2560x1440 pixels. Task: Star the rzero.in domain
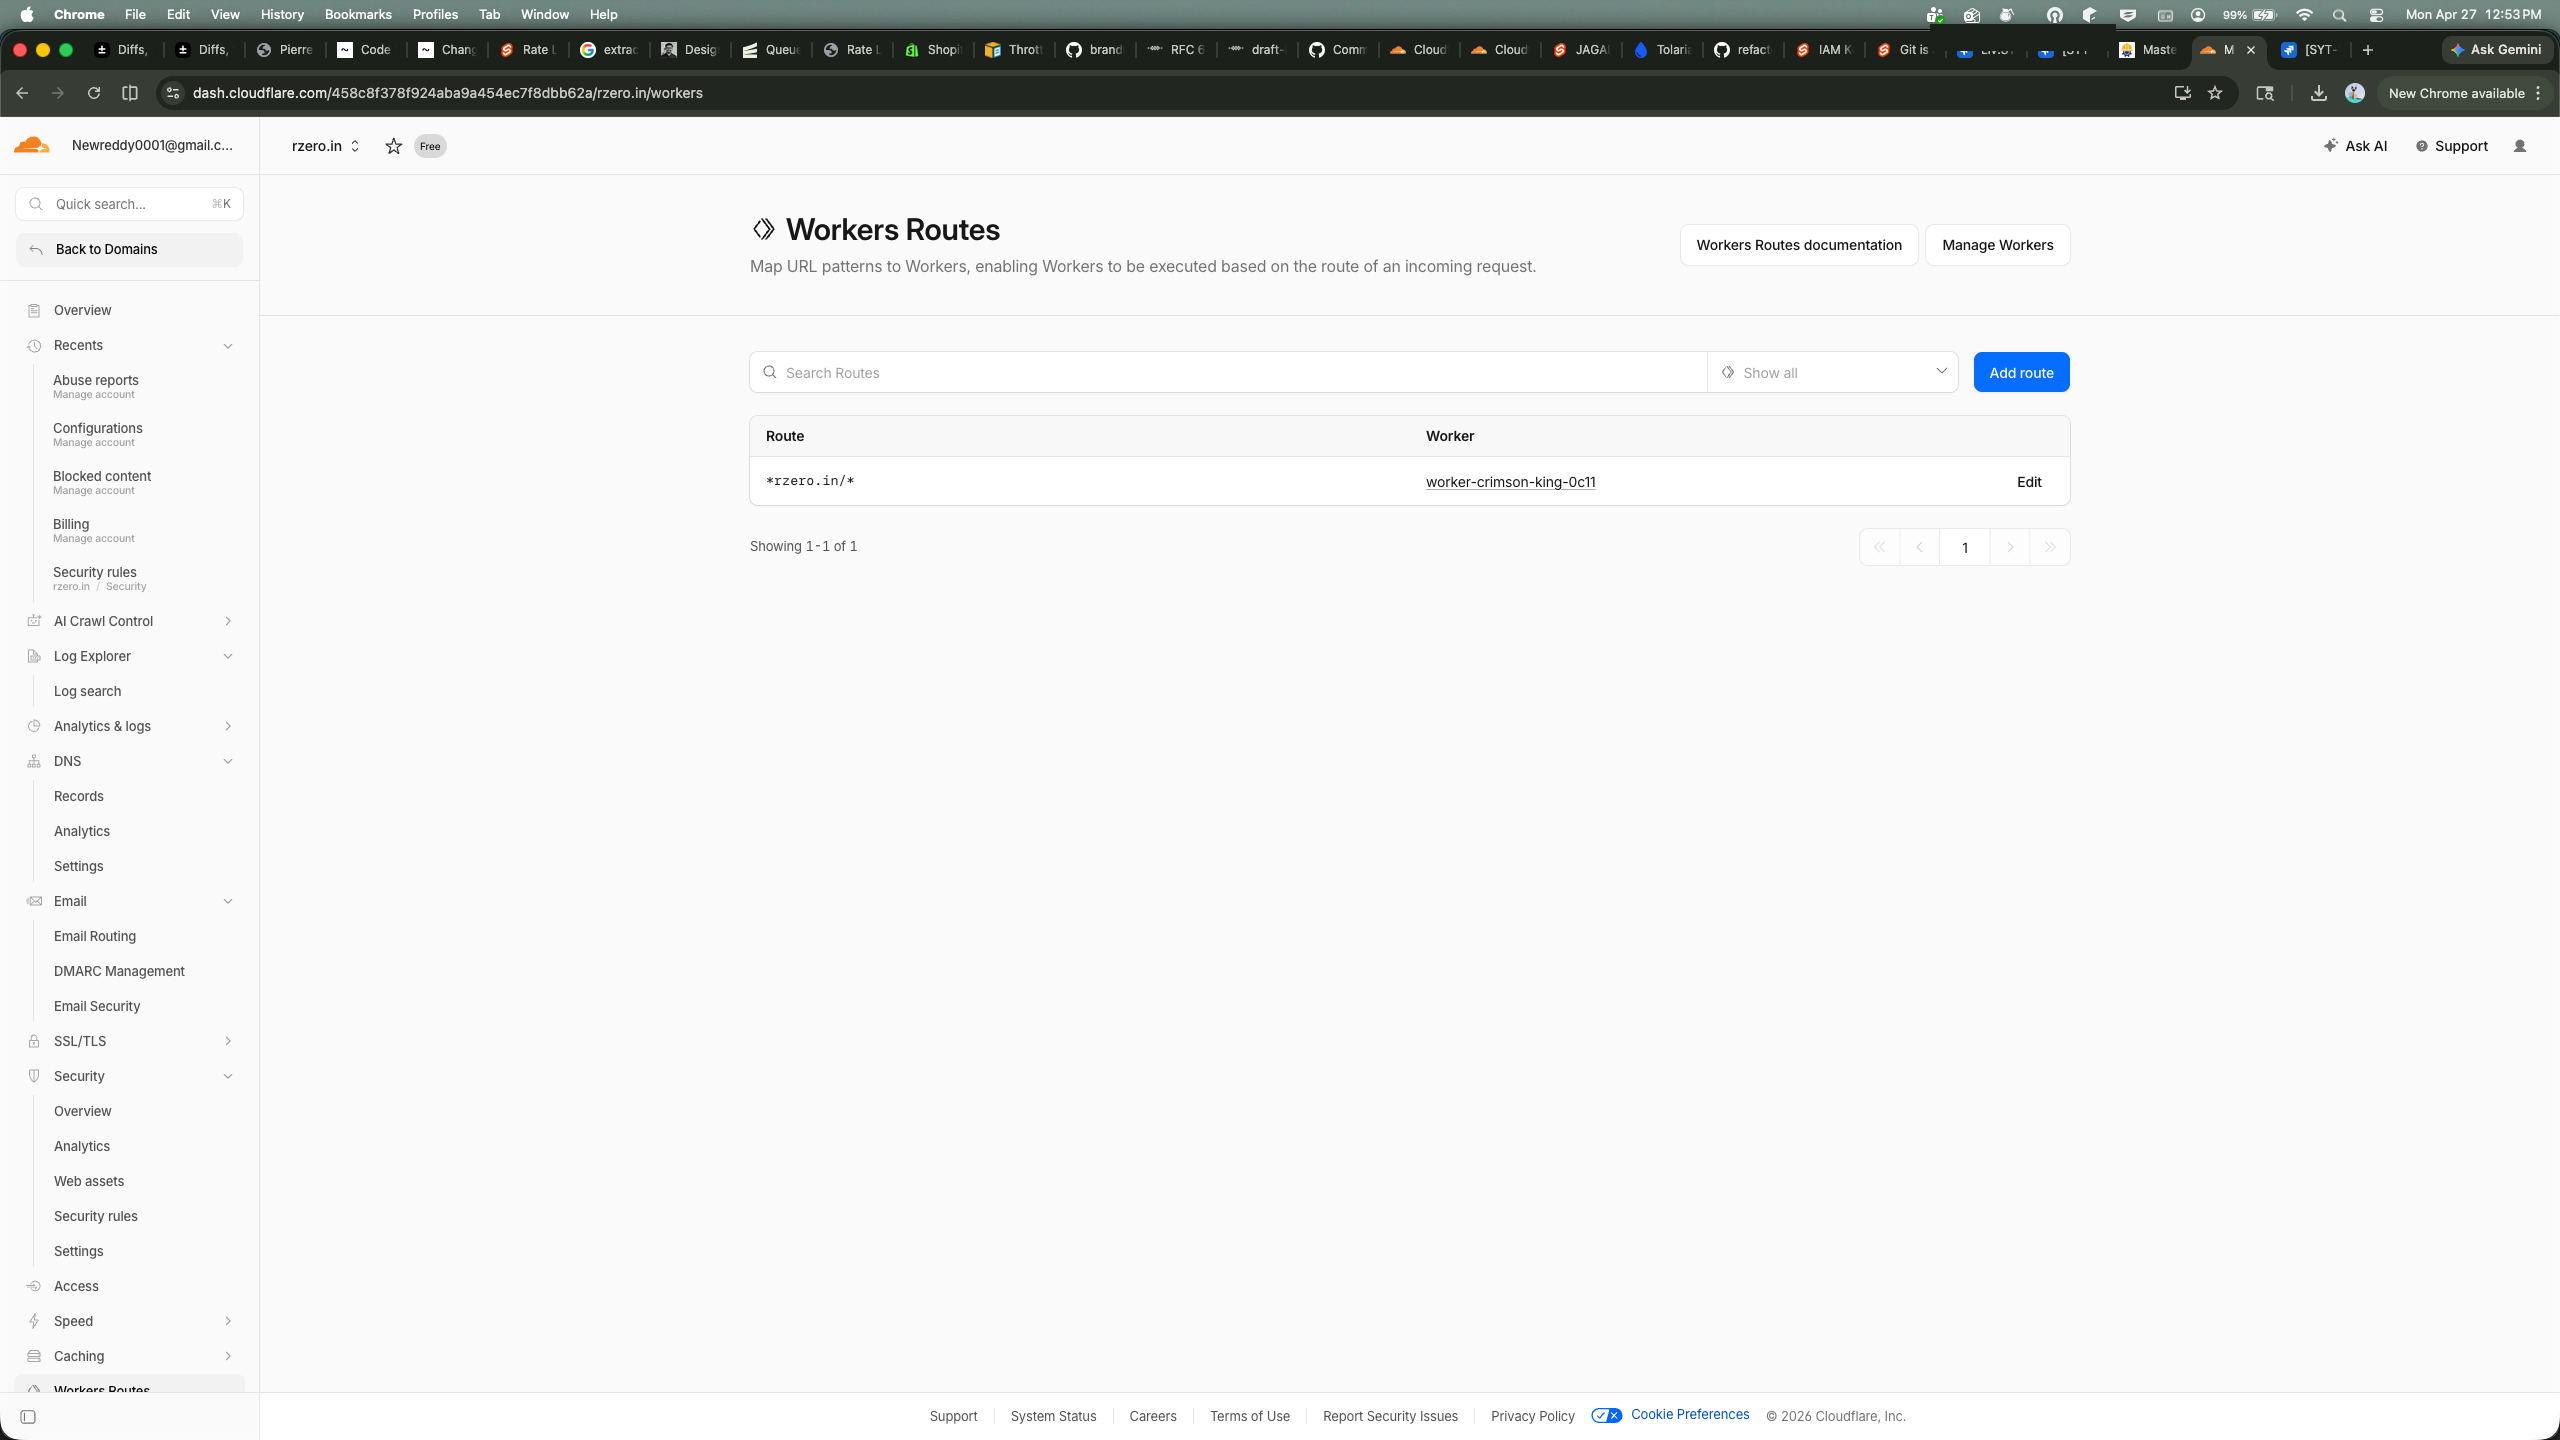393,146
